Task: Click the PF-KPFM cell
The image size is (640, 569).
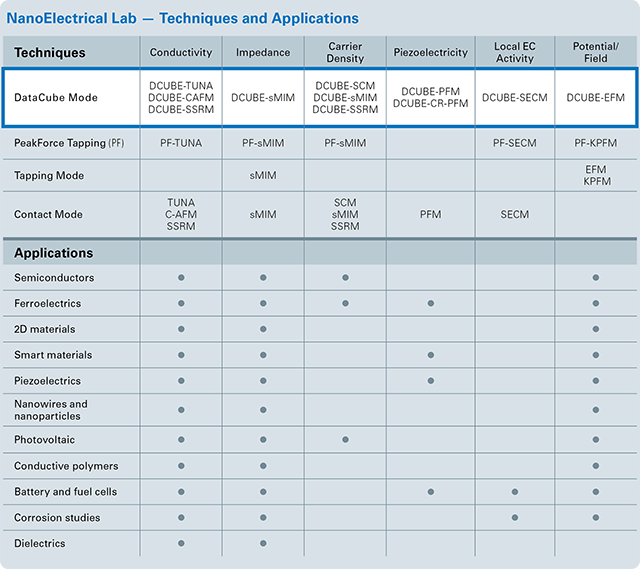Action: tap(595, 143)
